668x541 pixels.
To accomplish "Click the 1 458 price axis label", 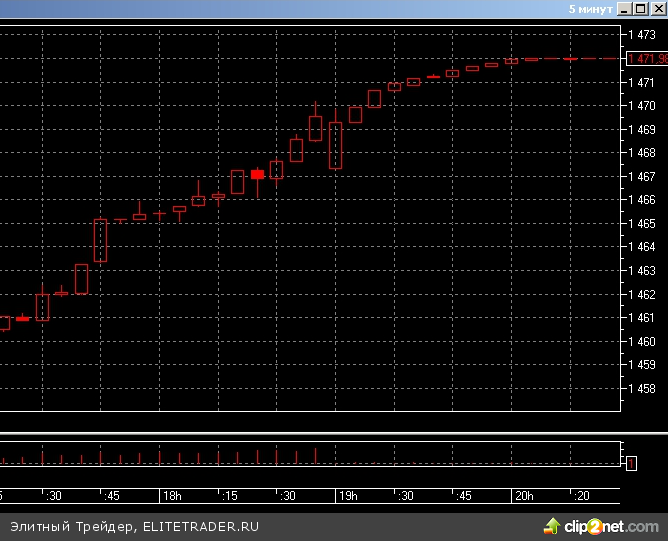I will pyautogui.click(x=641, y=389).
